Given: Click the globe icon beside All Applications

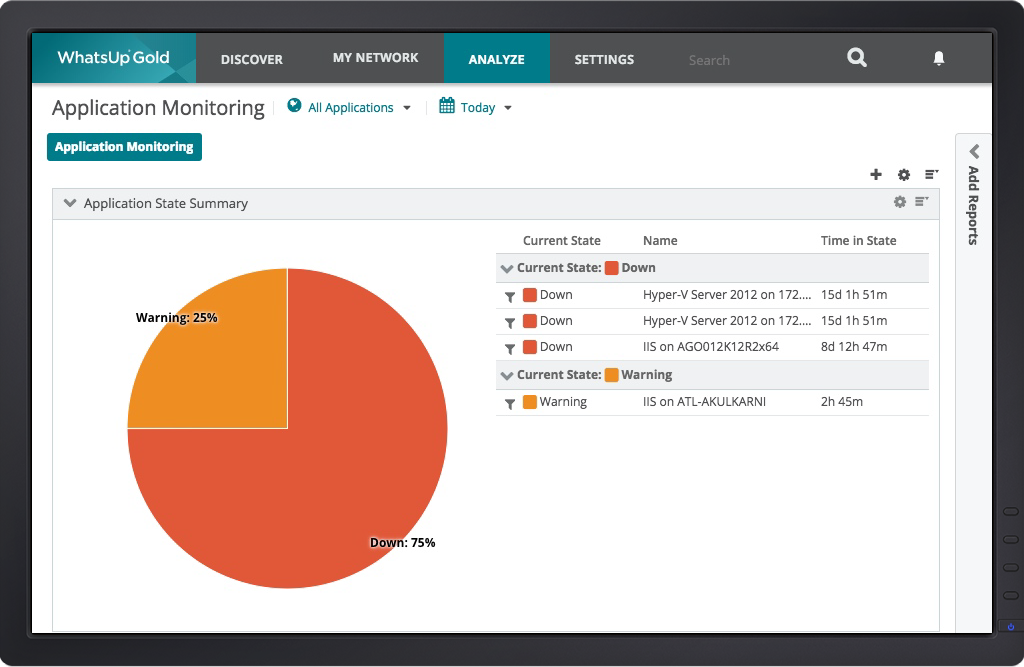Looking at the screenshot, I should click(295, 105).
